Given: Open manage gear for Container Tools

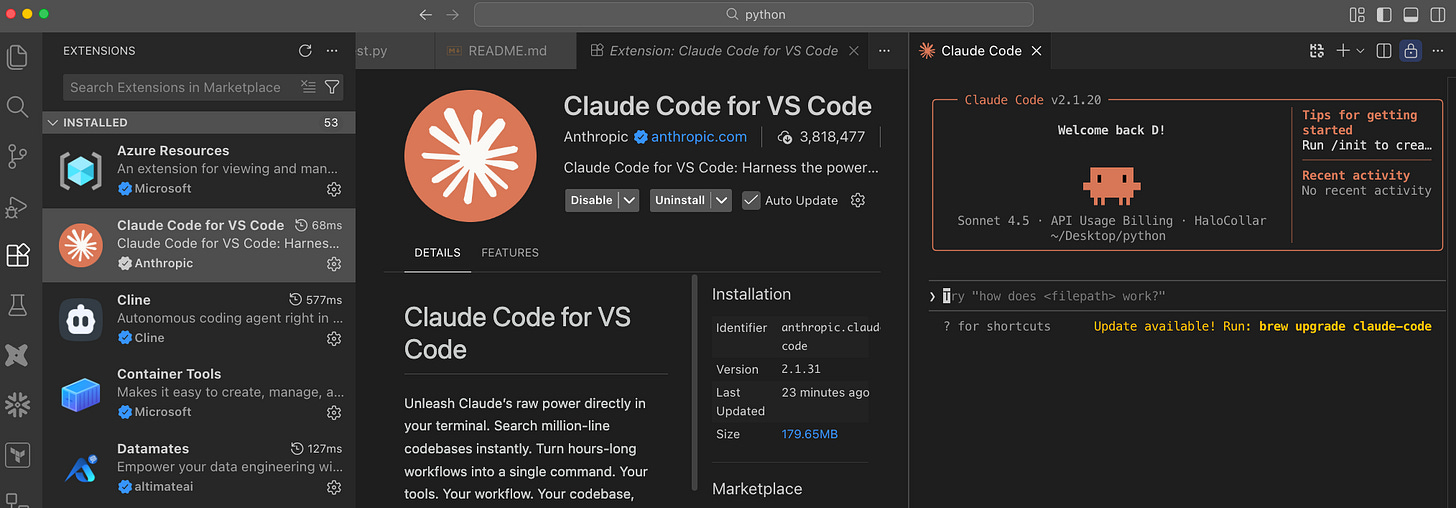Looking at the screenshot, I should [x=334, y=412].
